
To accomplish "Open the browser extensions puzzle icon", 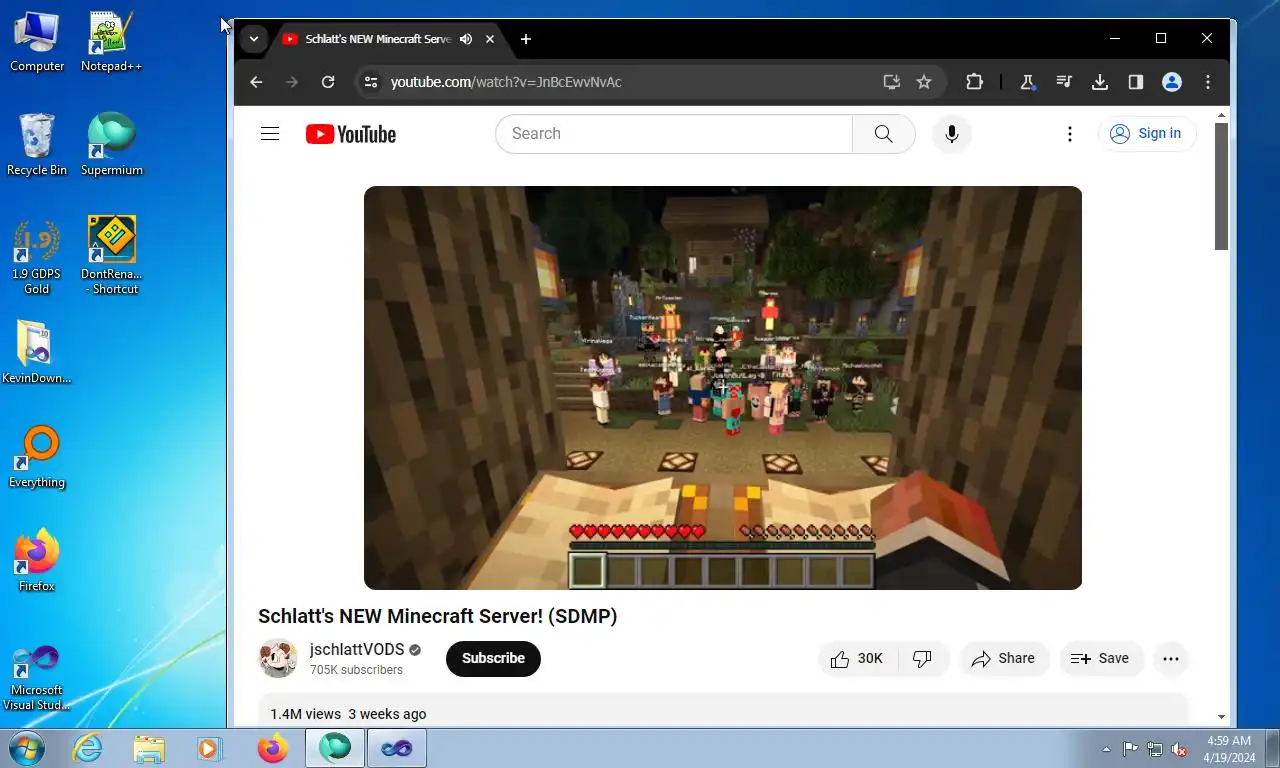I will click(x=974, y=82).
